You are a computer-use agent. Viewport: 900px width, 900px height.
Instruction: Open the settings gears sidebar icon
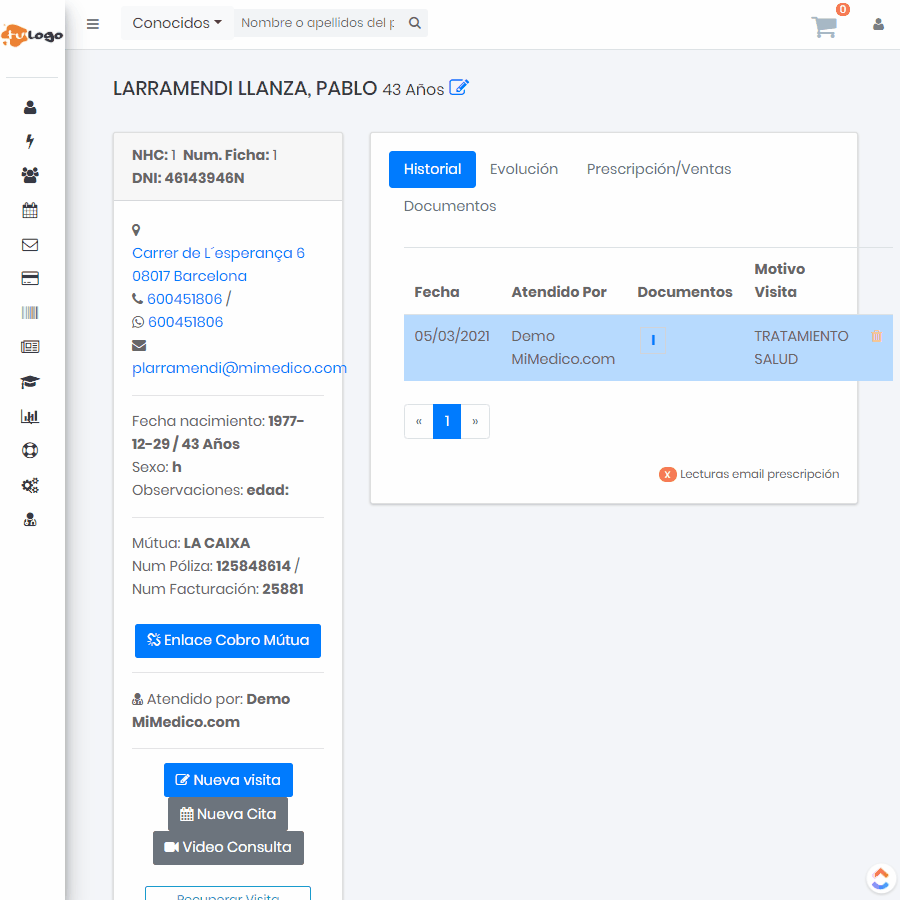[30, 486]
